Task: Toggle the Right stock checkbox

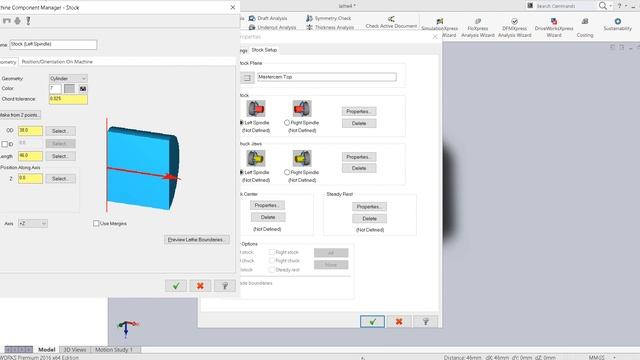Action: point(271,252)
